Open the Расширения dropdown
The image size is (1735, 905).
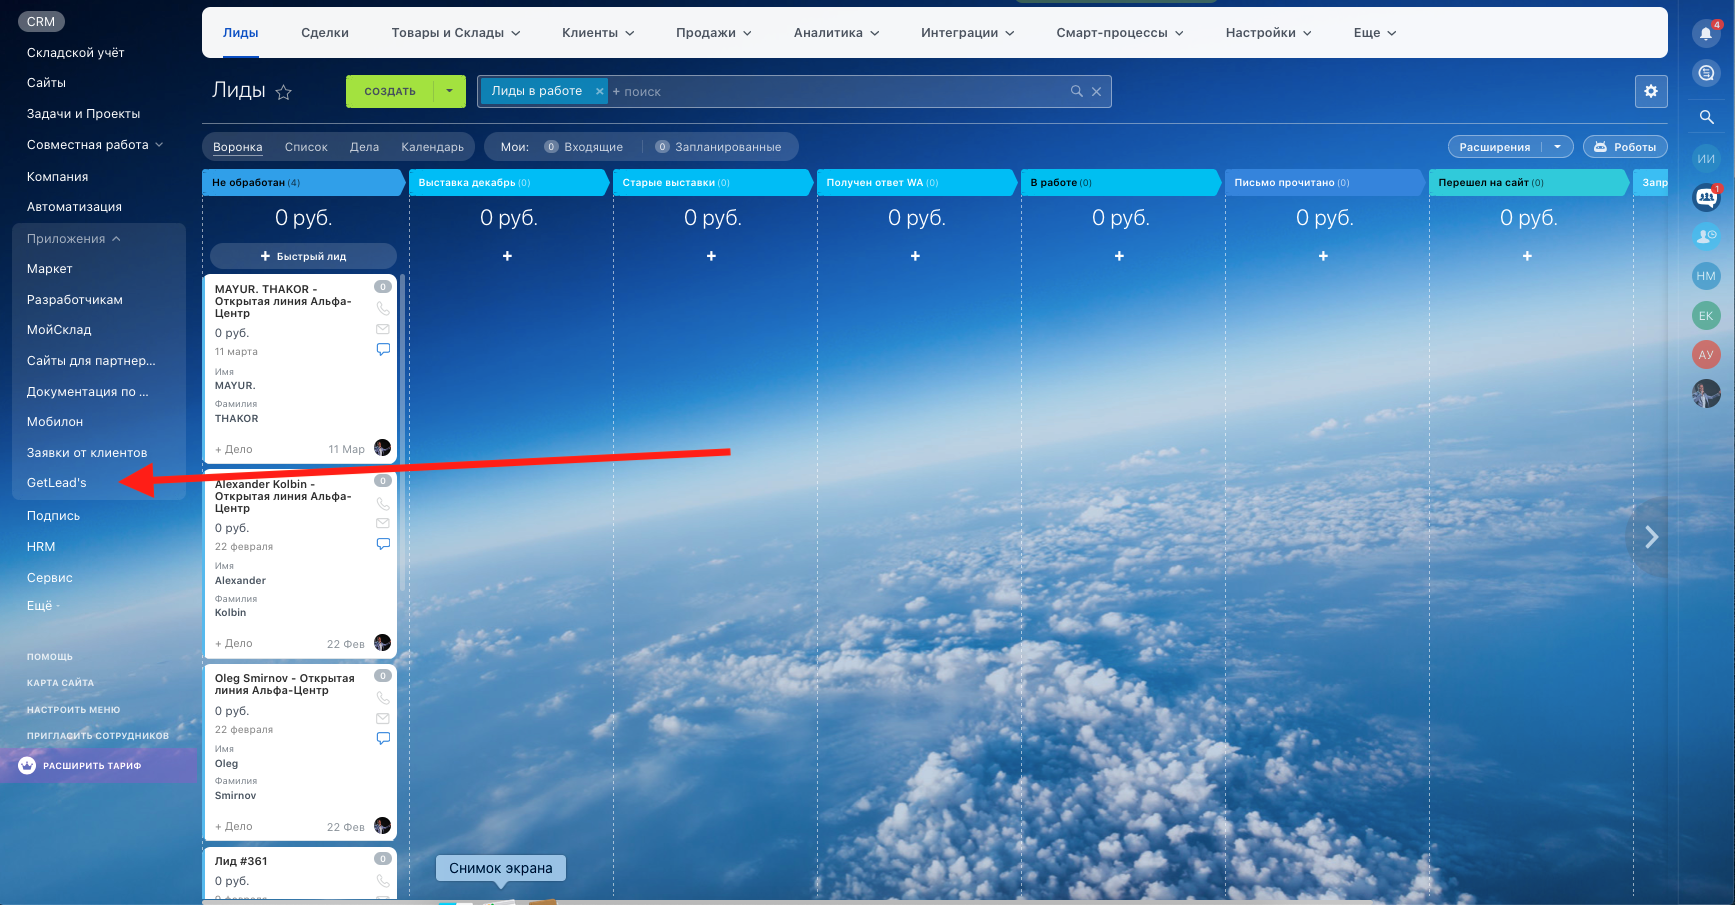coord(1557,147)
